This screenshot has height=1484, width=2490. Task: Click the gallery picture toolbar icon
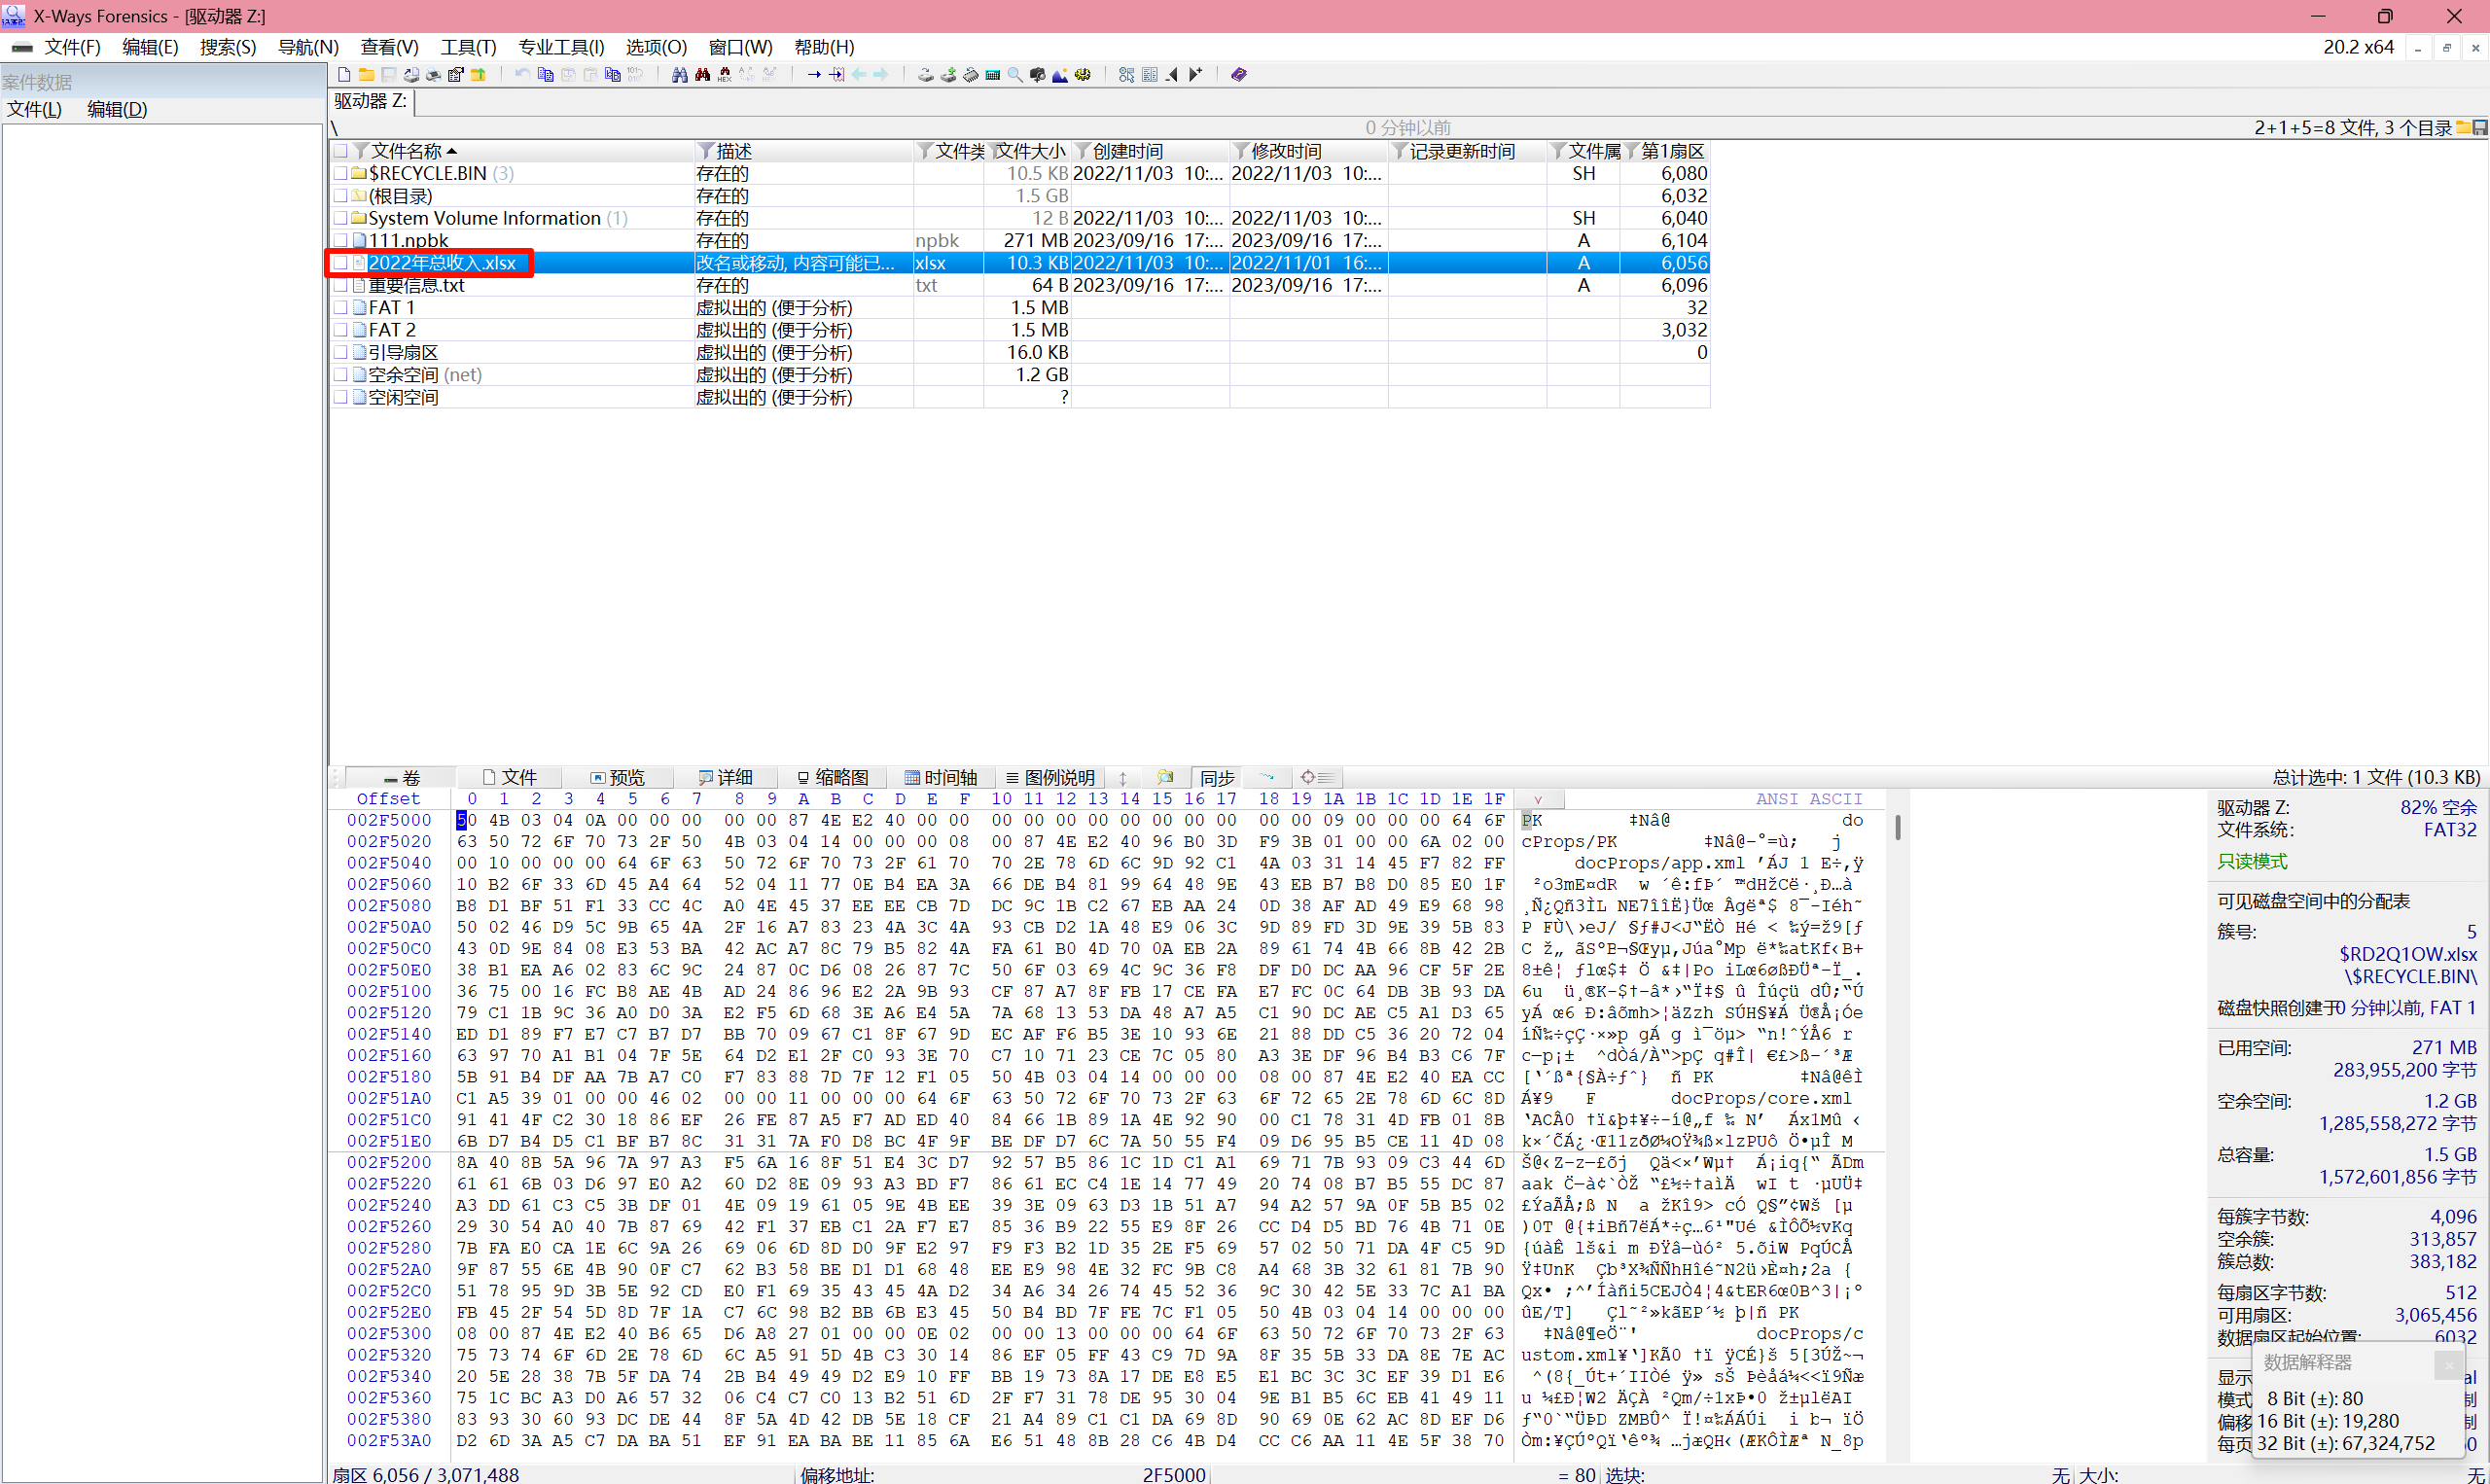coord(1060,75)
